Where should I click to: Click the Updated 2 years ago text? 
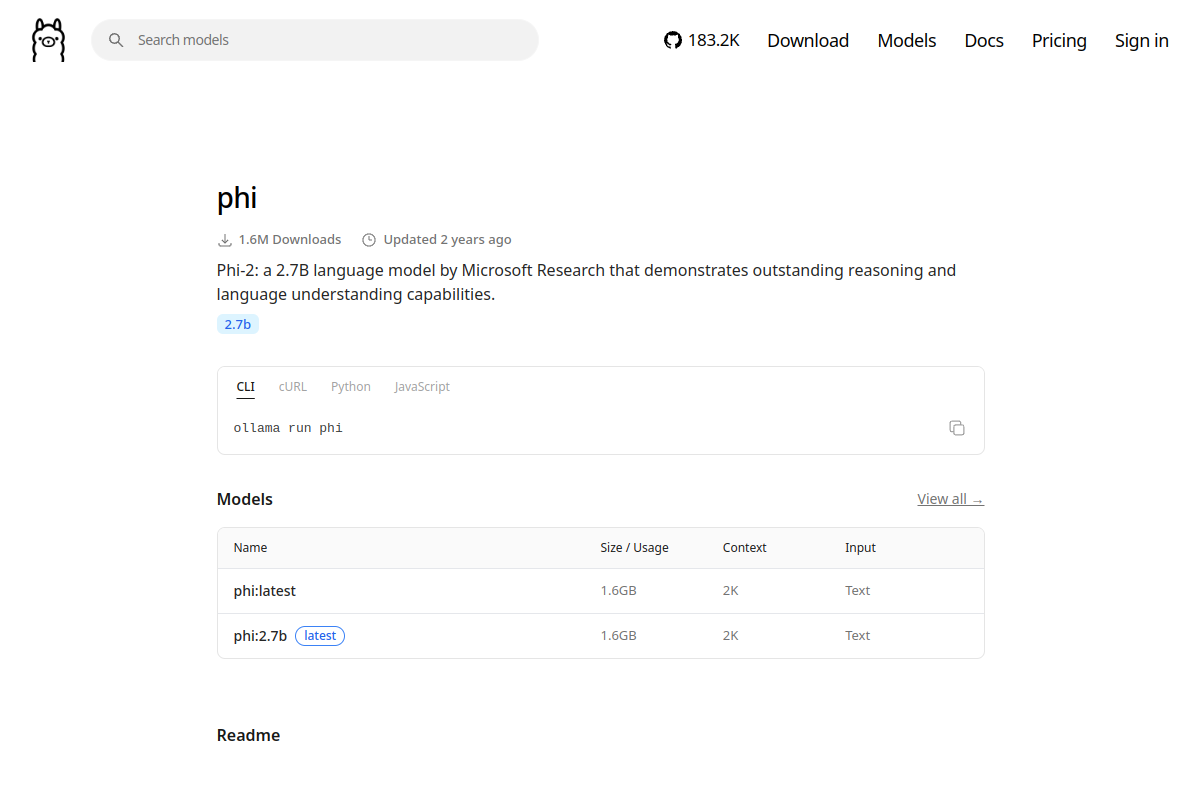pyautogui.click(x=448, y=240)
